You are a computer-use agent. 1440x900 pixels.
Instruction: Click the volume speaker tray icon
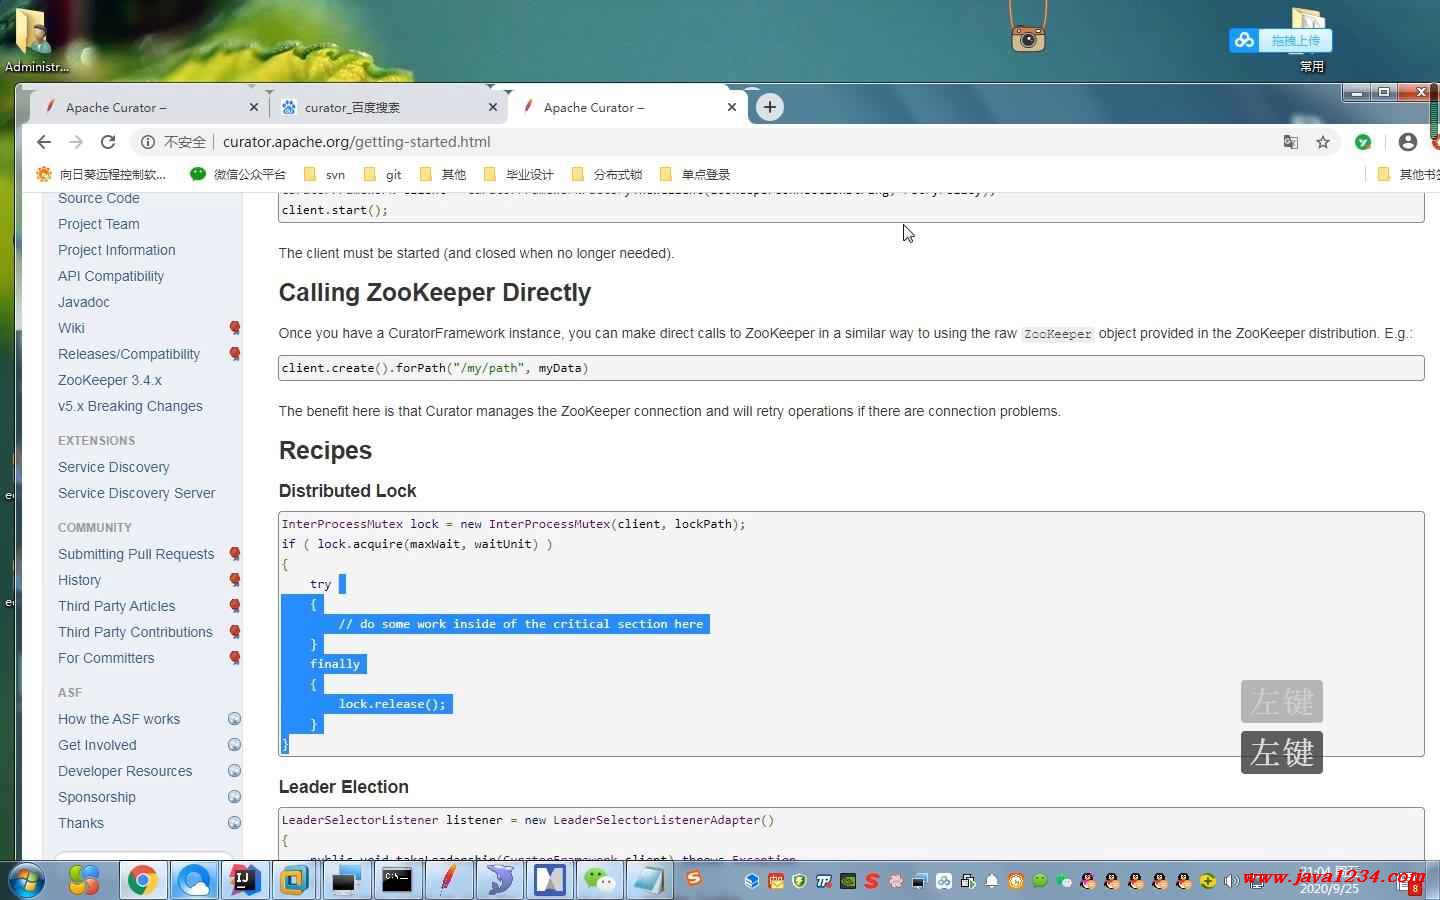[x=1232, y=881]
